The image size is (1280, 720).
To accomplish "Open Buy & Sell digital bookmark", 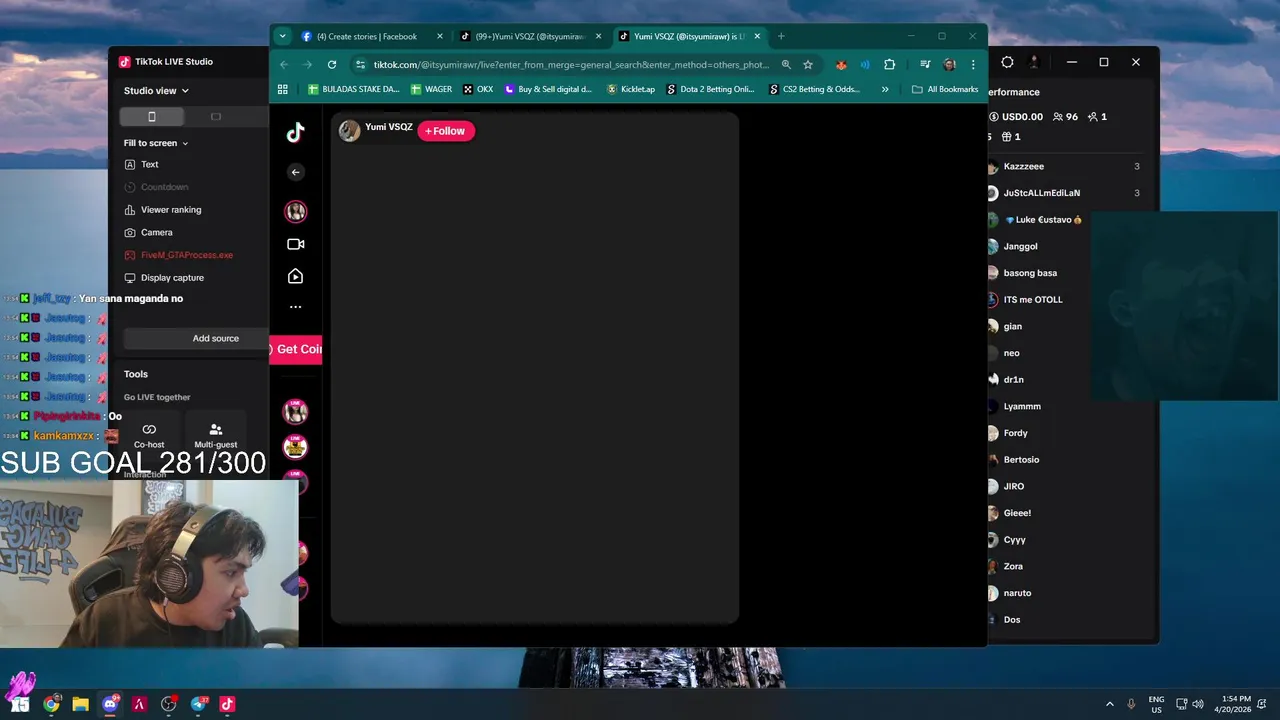I will [x=549, y=89].
